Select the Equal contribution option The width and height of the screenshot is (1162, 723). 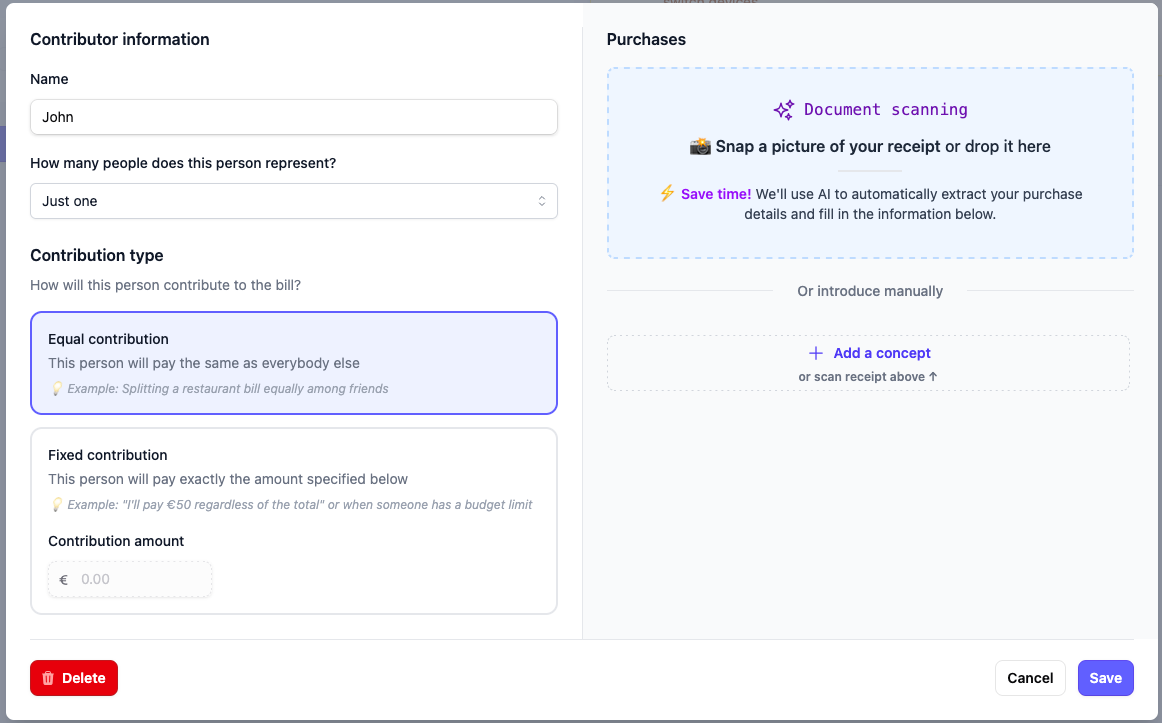point(294,362)
